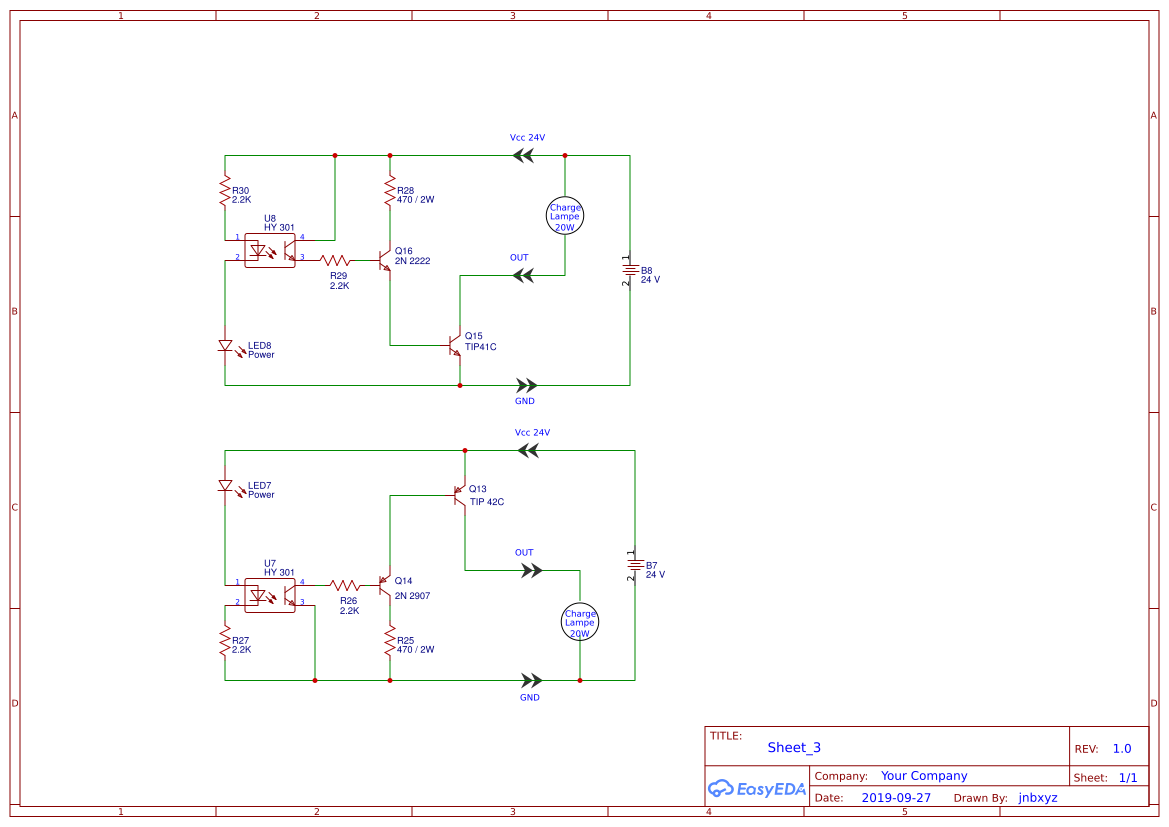Open the EasyEDA logo link
The height and width of the screenshot is (827, 1169).
(x=757, y=789)
